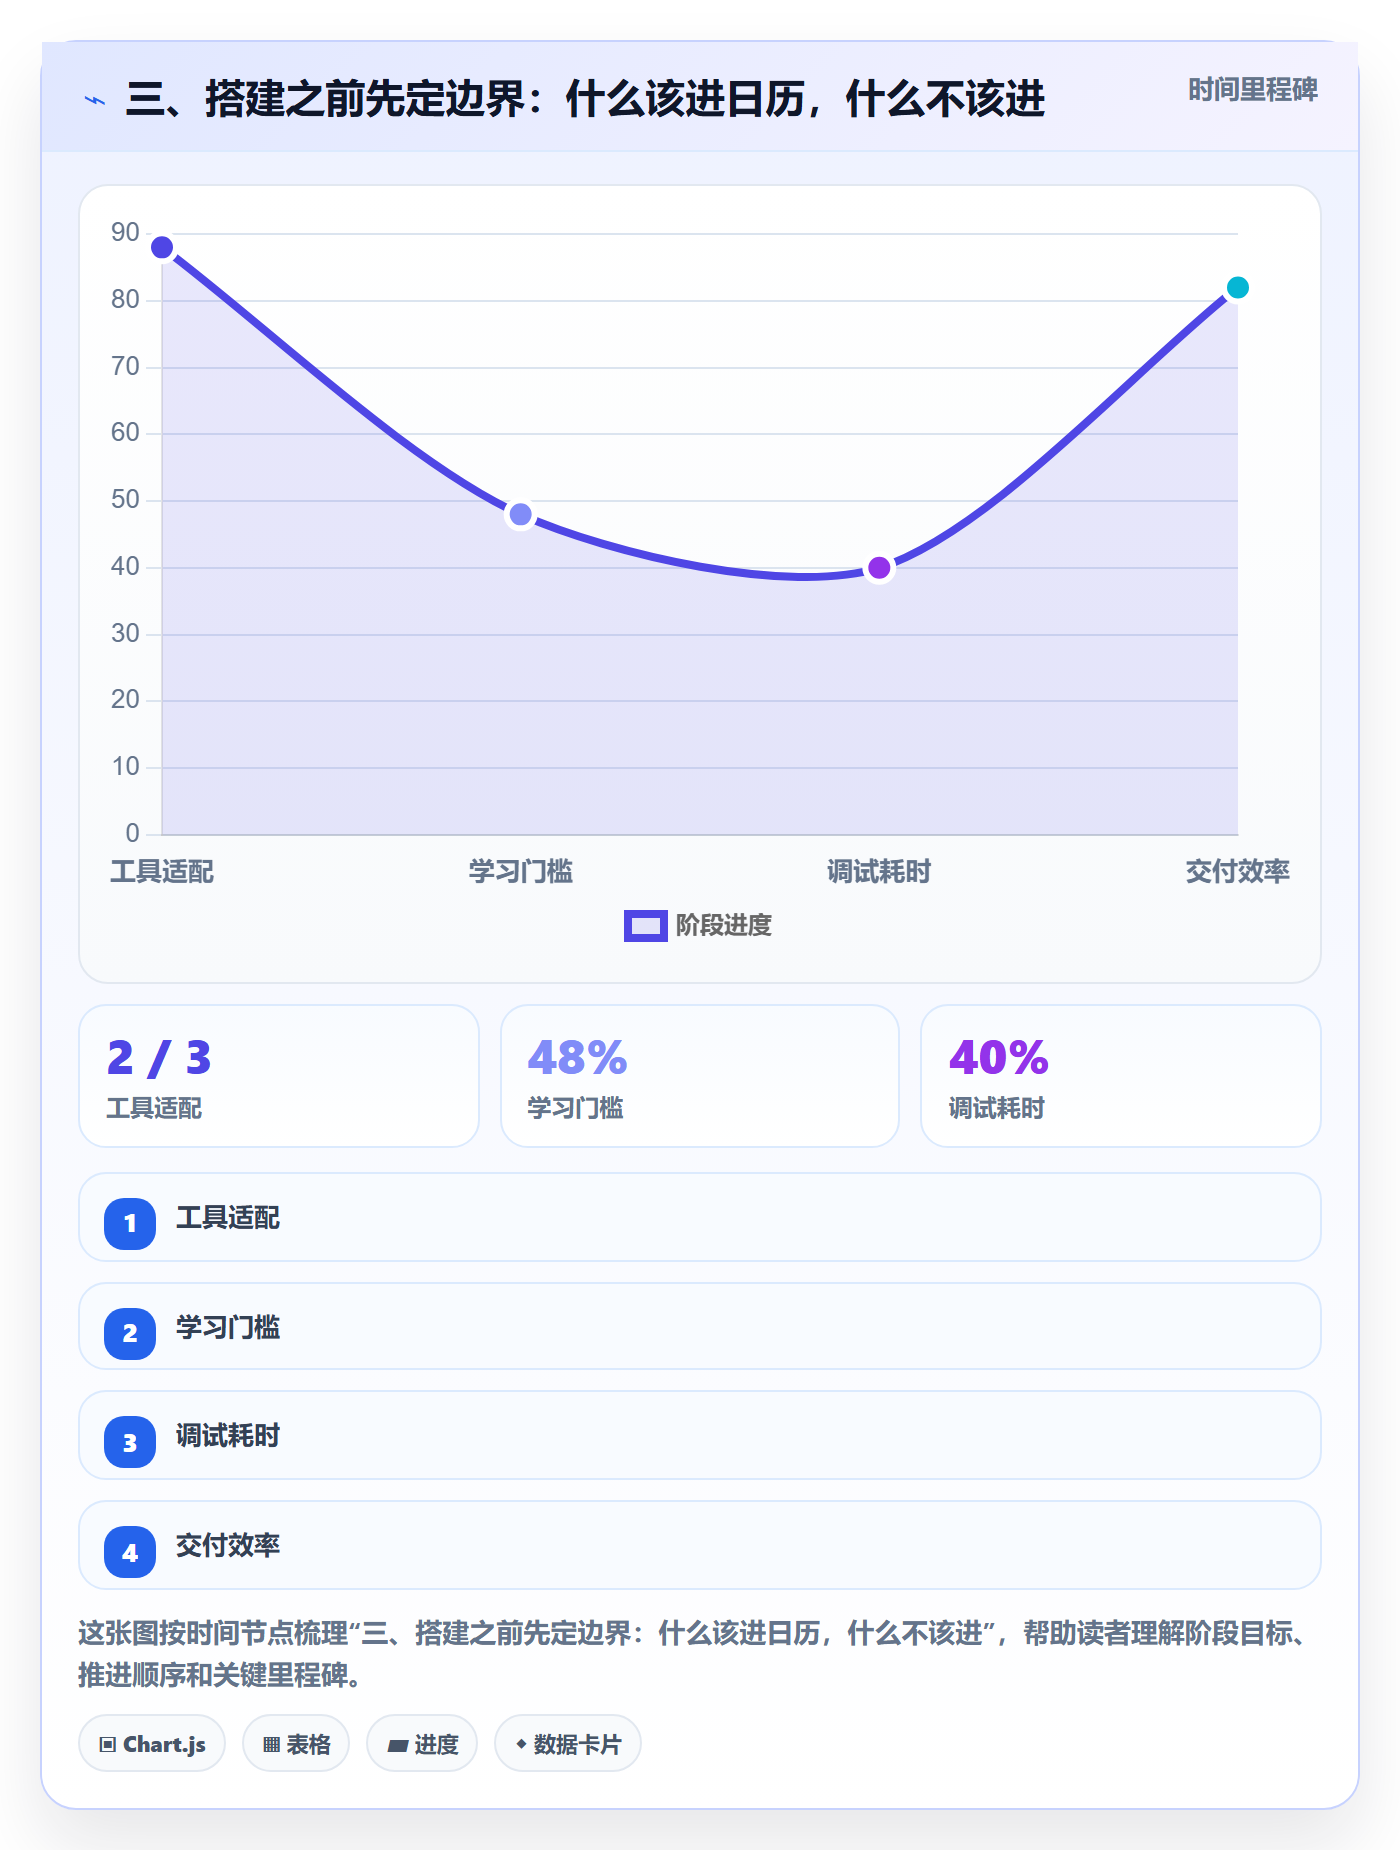Click the 工具适配 x-axis label
The image size is (1400, 1850).
162,872
